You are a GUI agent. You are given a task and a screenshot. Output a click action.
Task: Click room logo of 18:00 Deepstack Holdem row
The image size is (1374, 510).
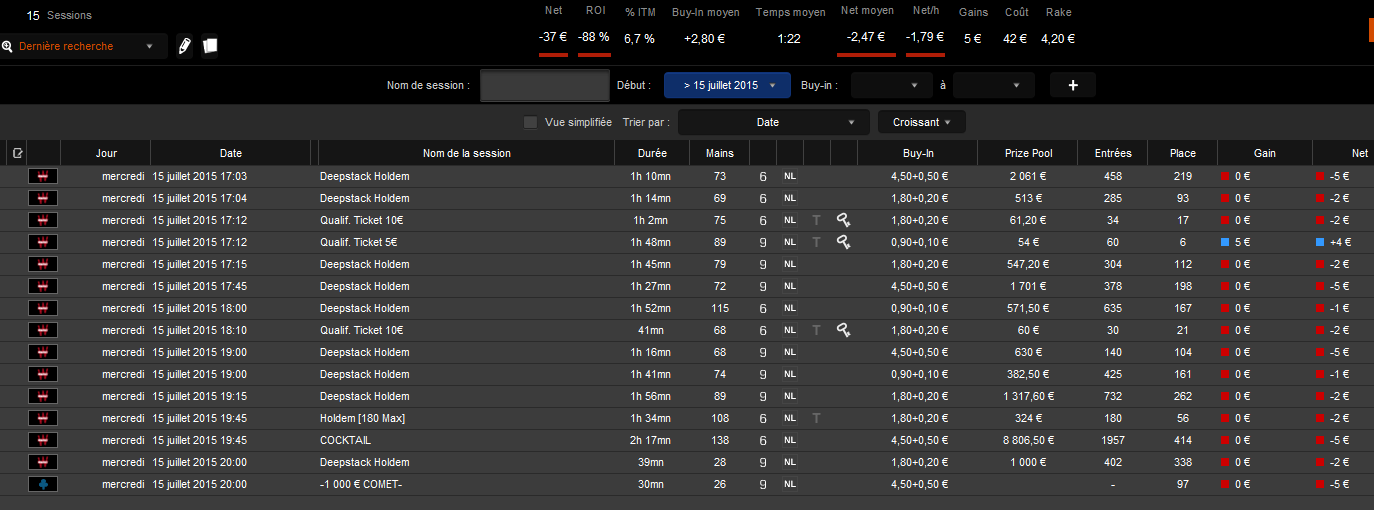click(x=43, y=308)
